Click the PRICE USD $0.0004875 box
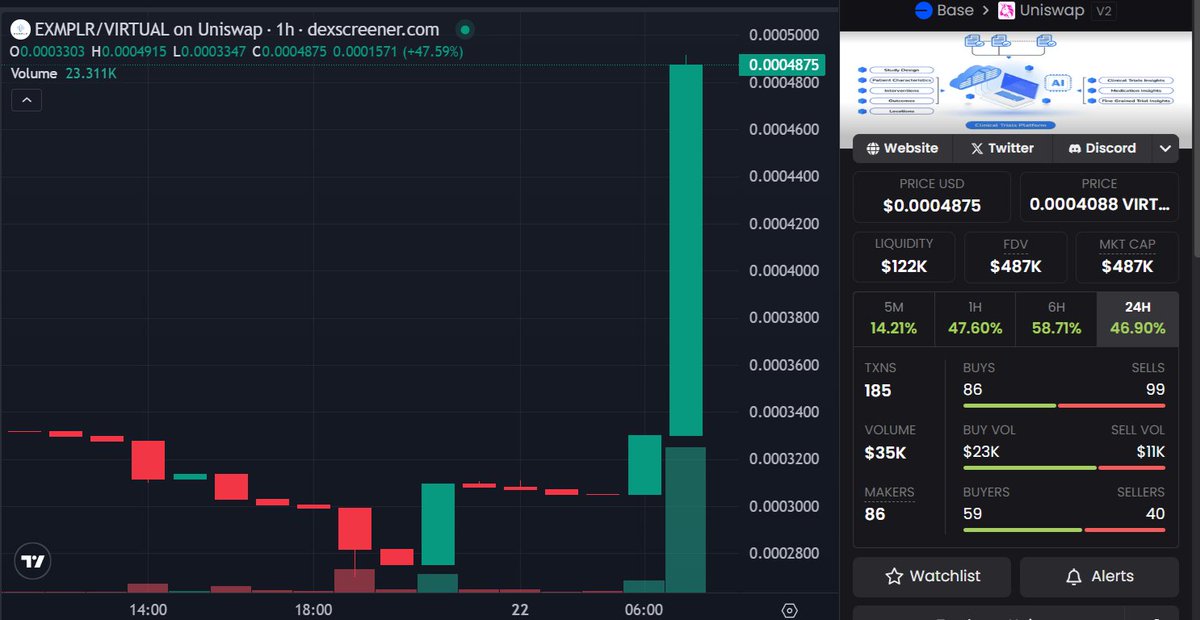1200x620 pixels. click(932, 197)
